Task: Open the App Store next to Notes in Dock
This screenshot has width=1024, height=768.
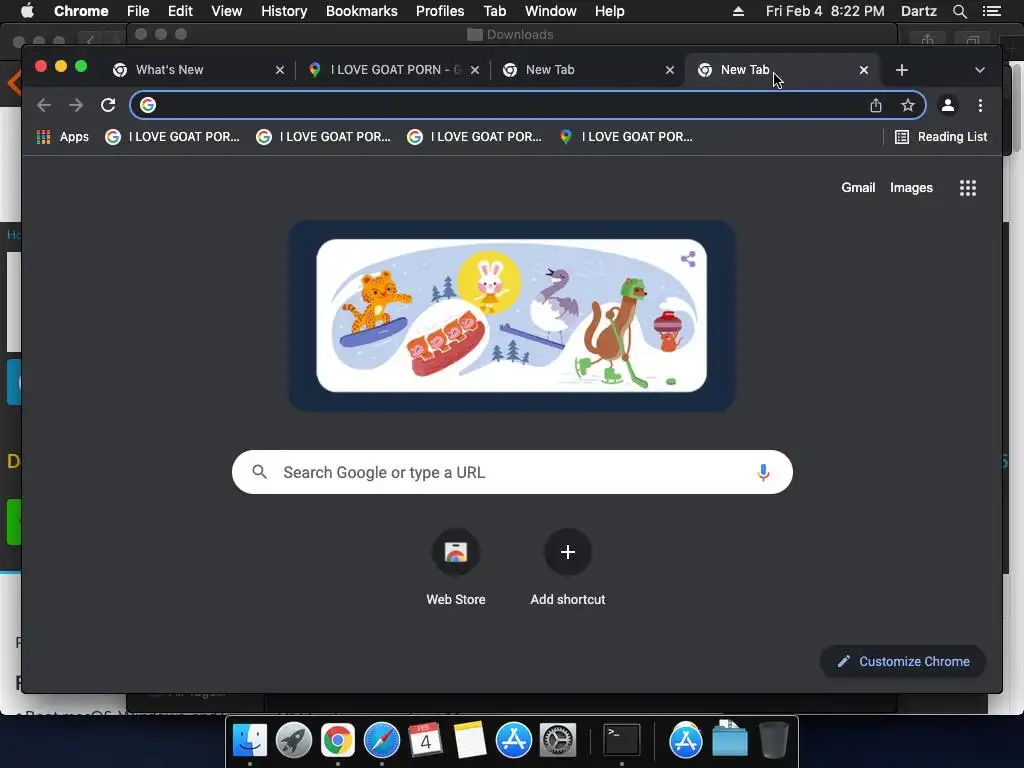Action: click(513, 741)
